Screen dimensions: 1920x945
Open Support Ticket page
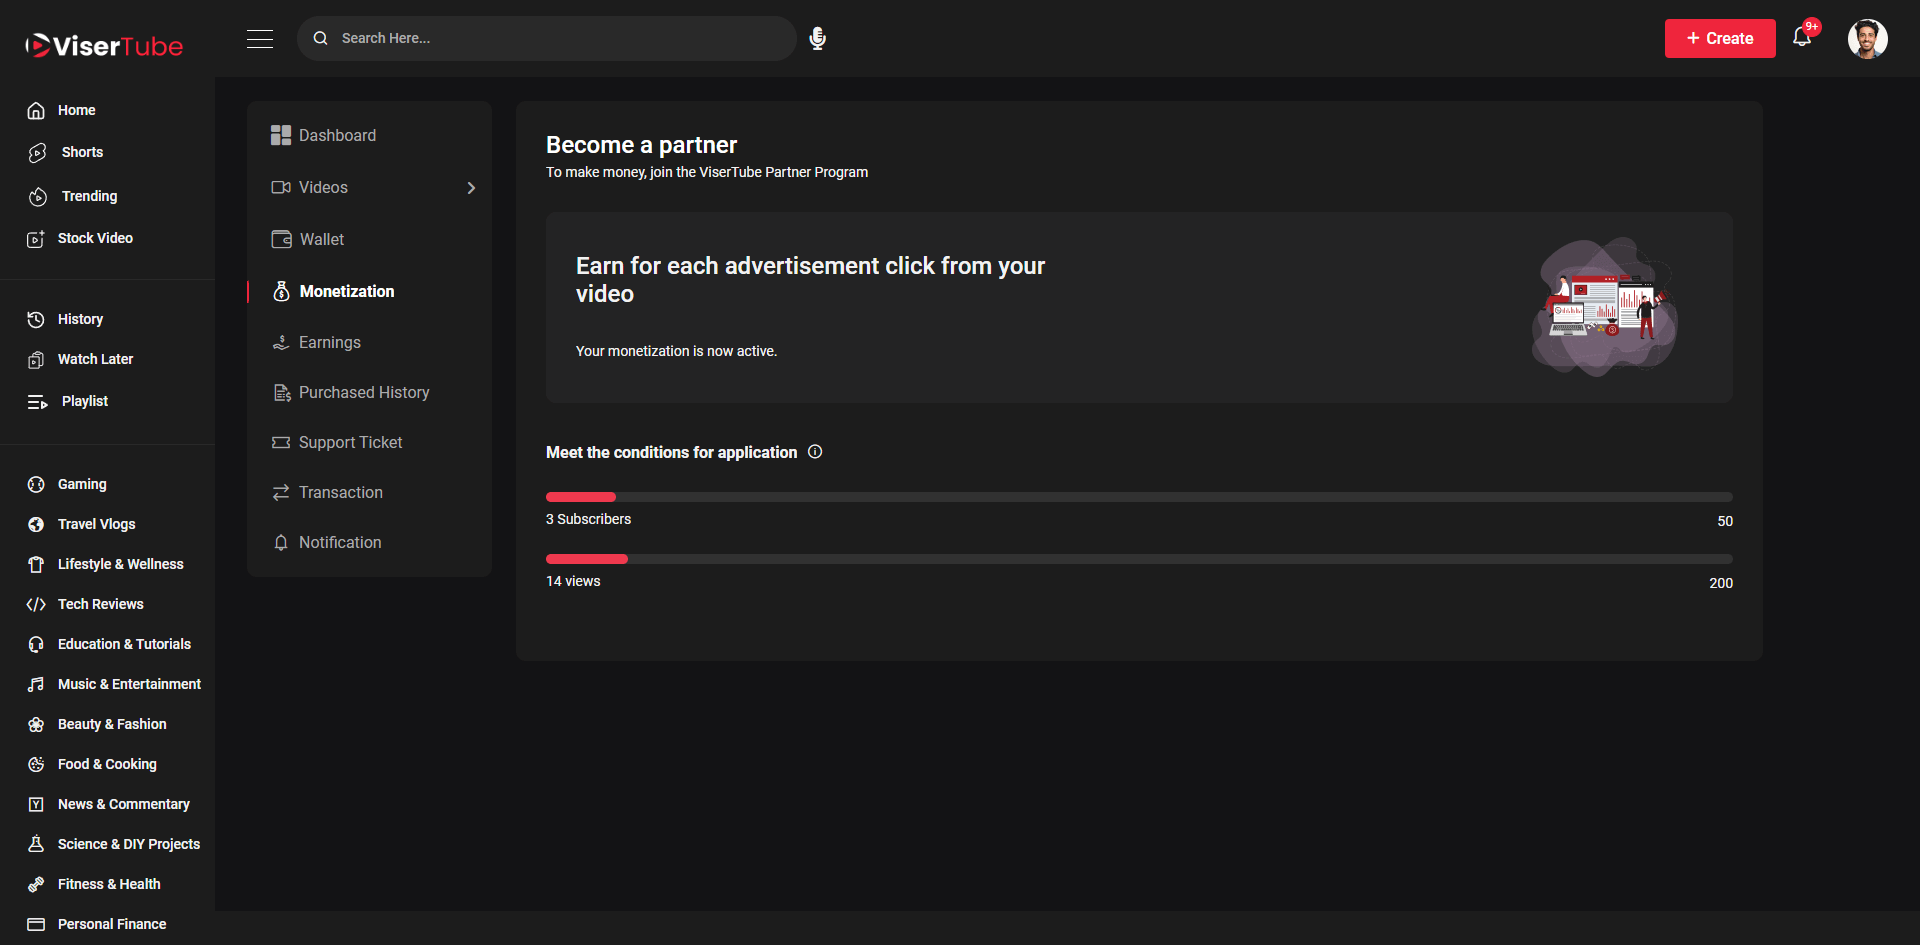point(350,442)
